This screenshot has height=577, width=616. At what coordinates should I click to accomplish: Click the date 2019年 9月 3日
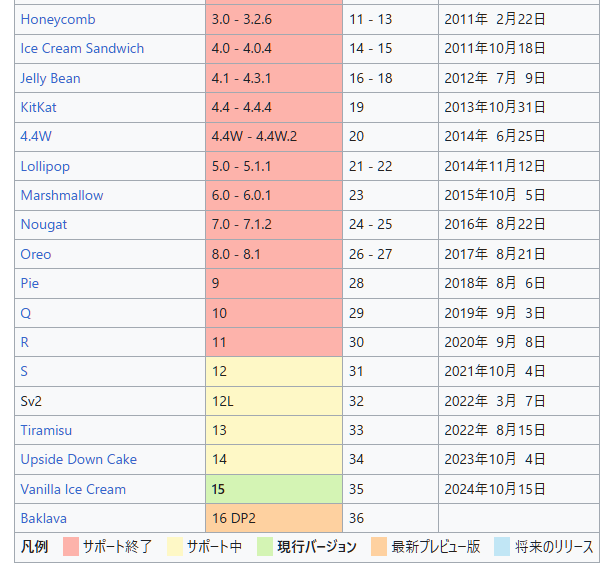[x=495, y=313]
